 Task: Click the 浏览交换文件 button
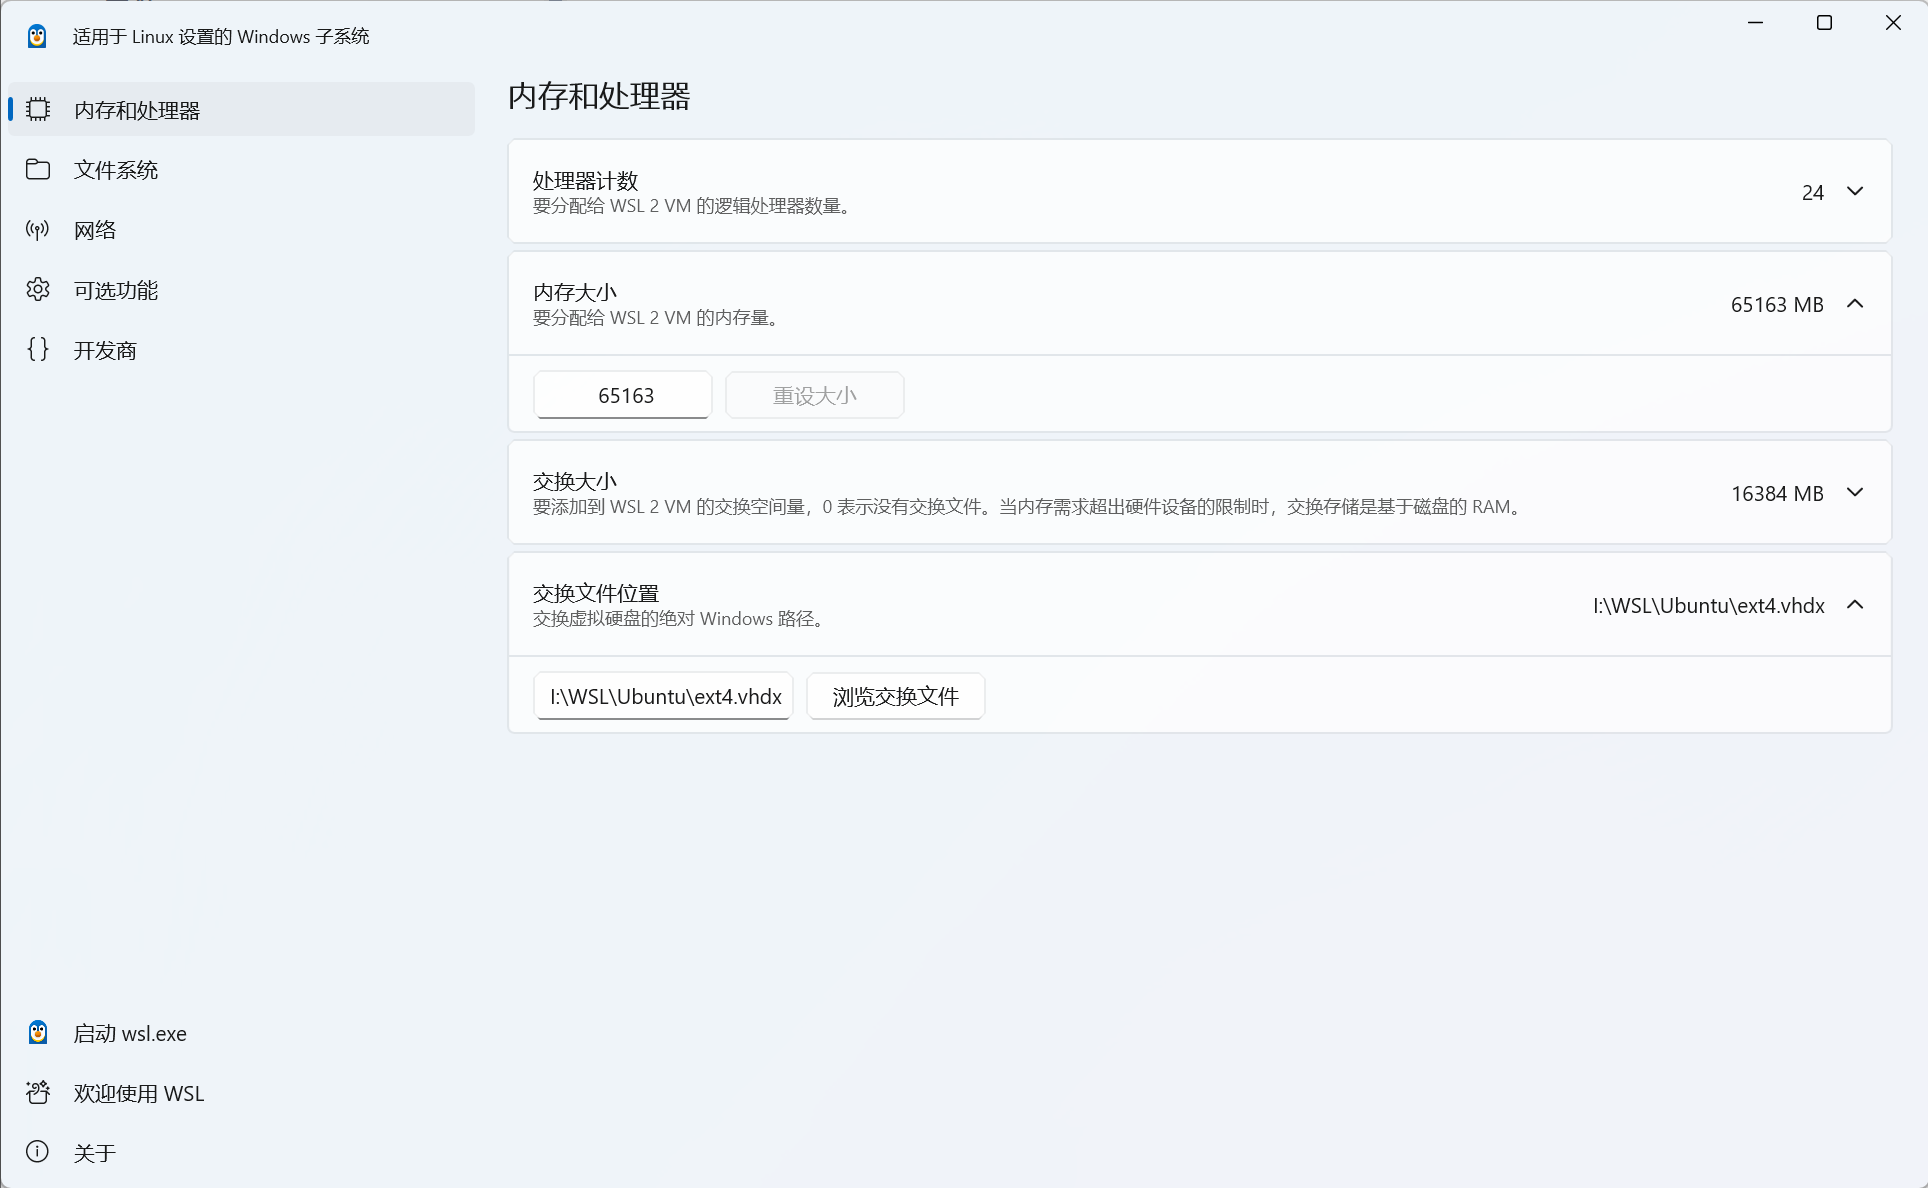point(895,695)
